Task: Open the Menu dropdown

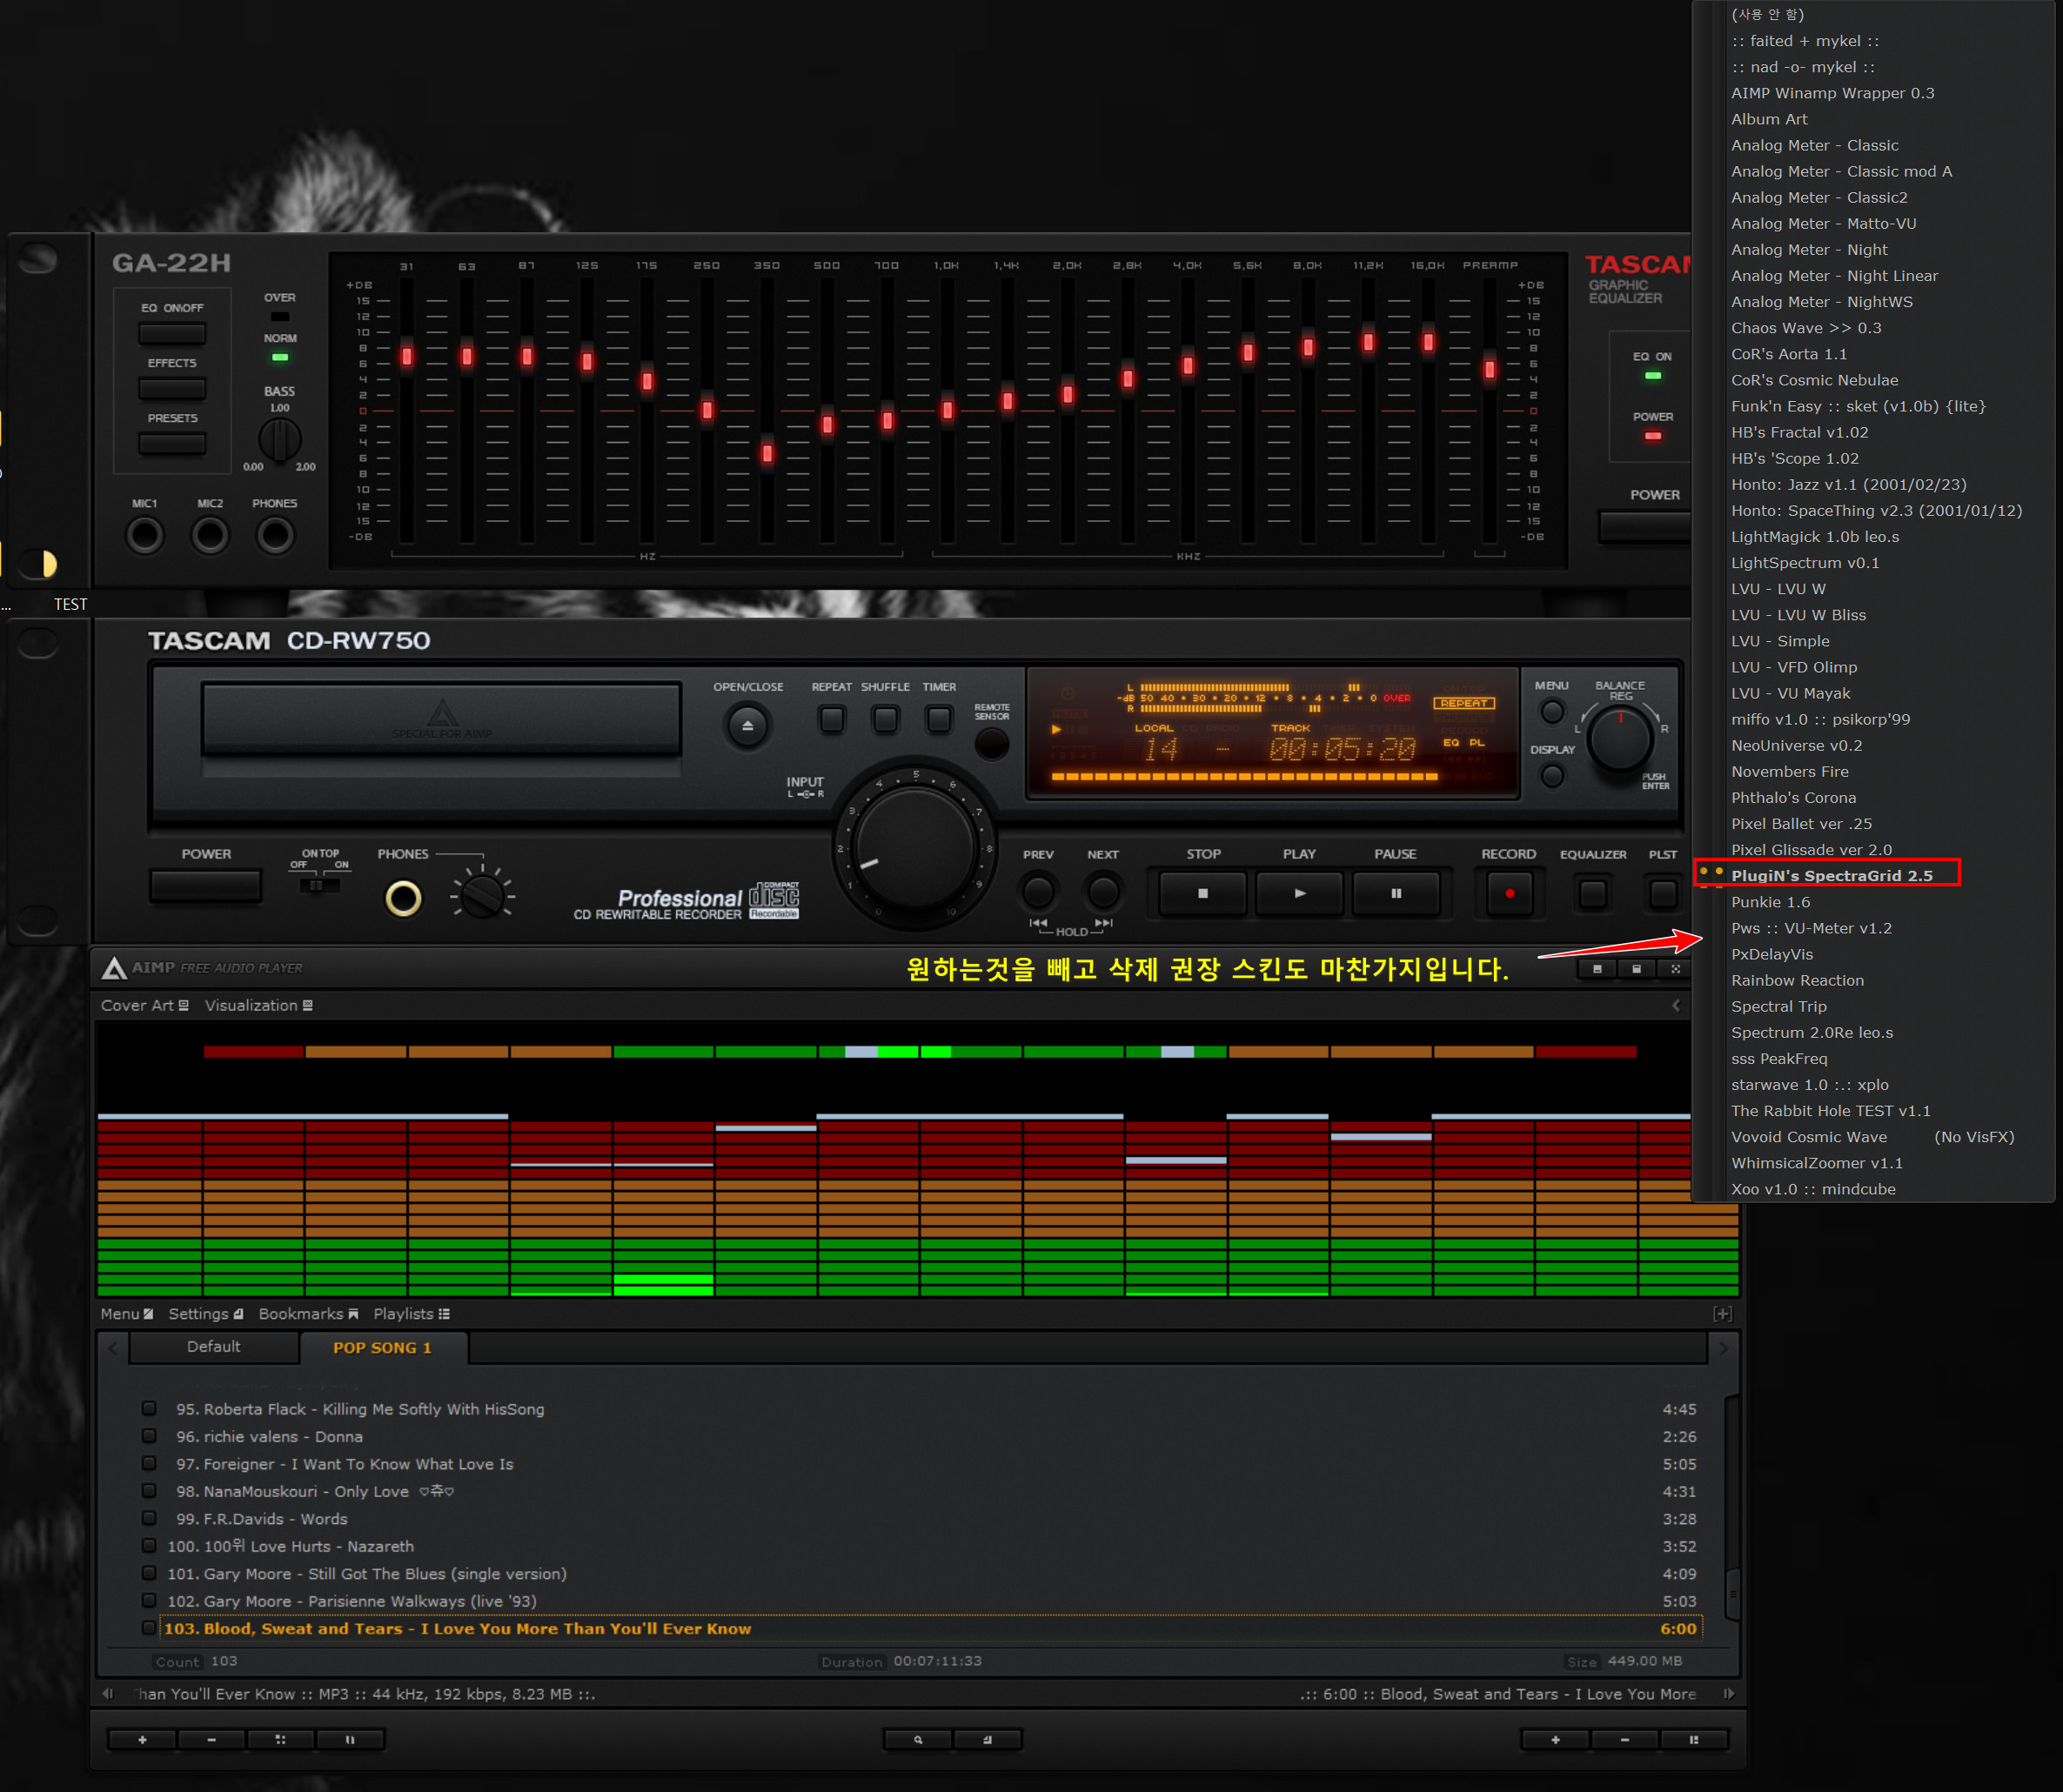Action: pyautogui.click(x=126, y=1314)
